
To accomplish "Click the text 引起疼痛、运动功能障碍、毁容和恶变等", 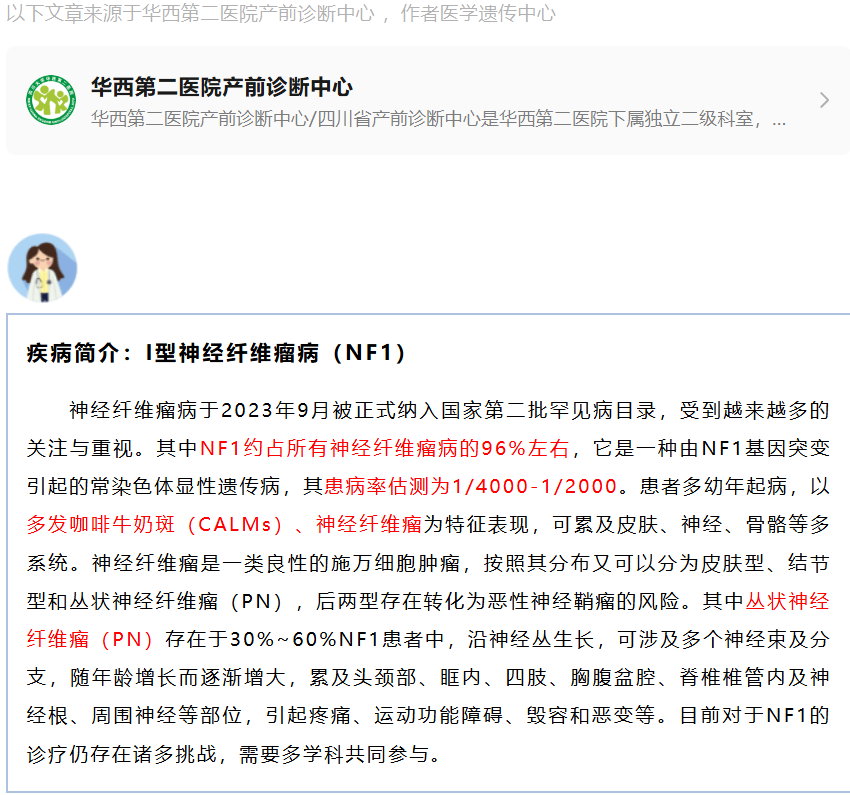I will point(461,715).
